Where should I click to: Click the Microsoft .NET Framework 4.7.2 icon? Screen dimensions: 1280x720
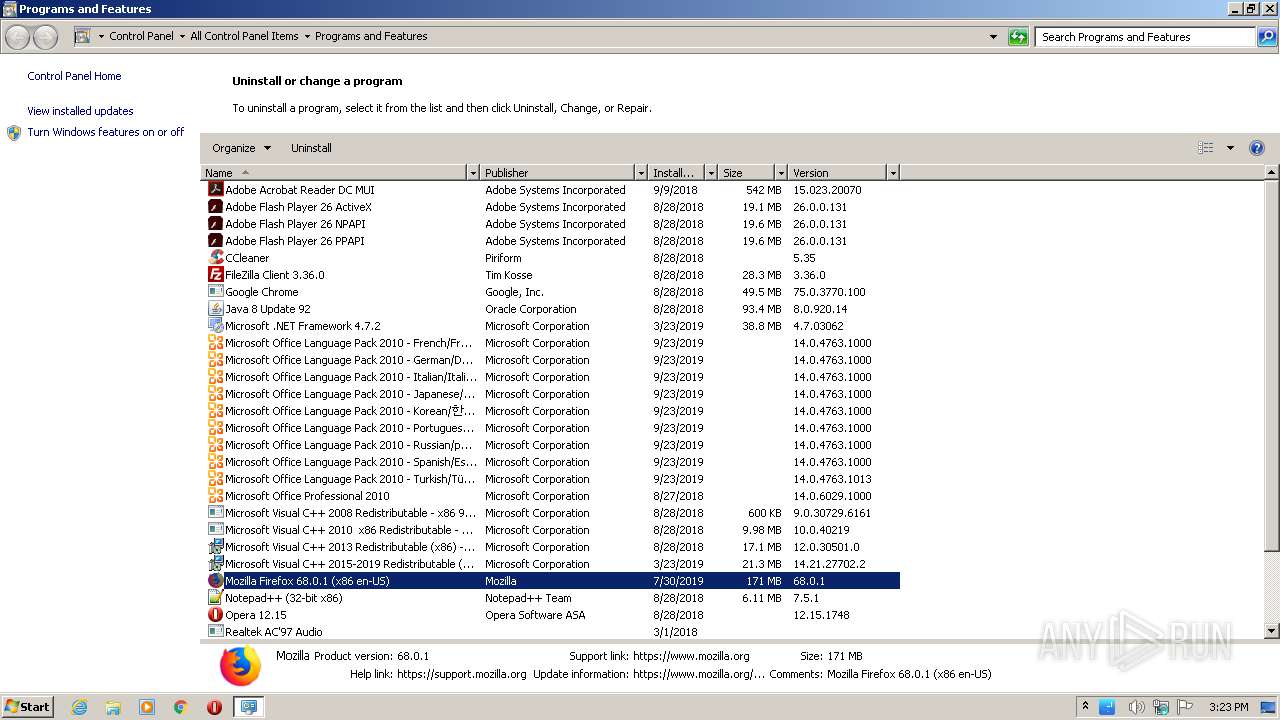[x=215, y=326]
